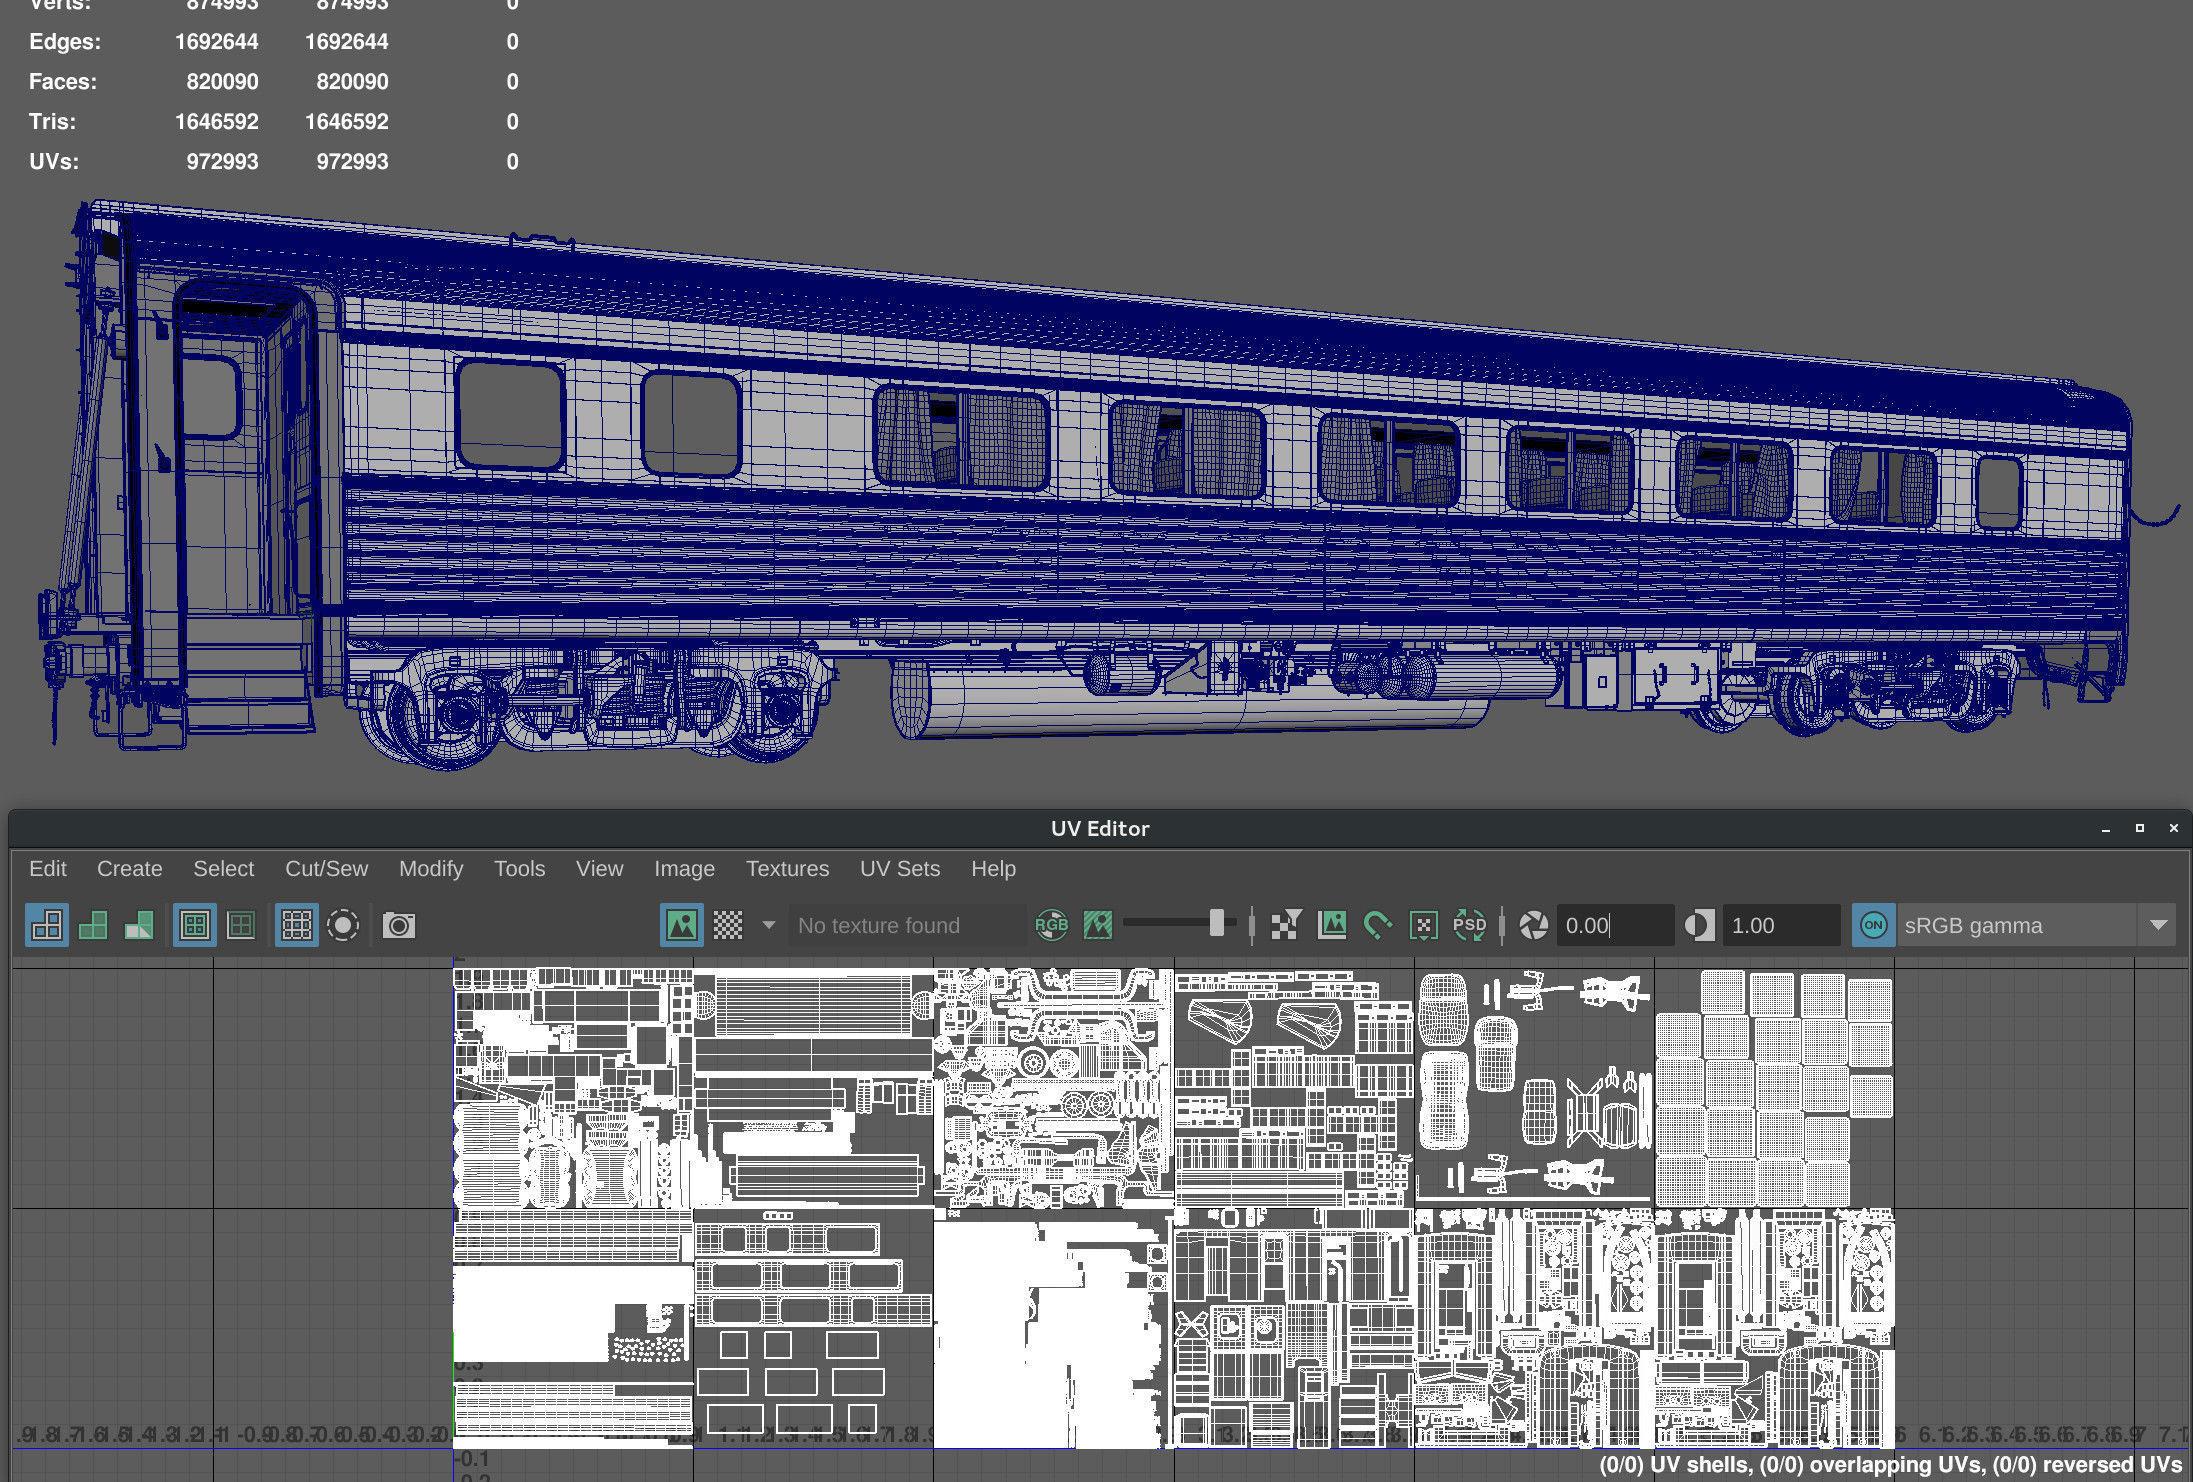2193x1482 pixels.
Task: Click first Tris count 1646592
Action: [x=216, y=122]
